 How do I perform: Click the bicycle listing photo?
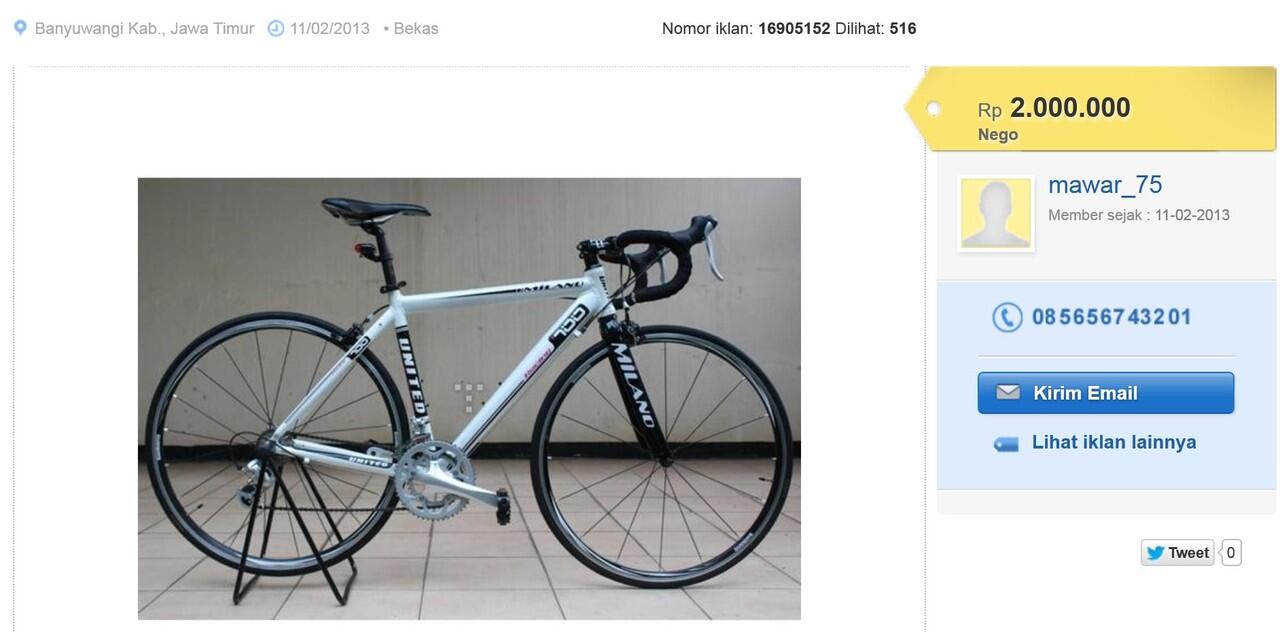coord(469,398)
